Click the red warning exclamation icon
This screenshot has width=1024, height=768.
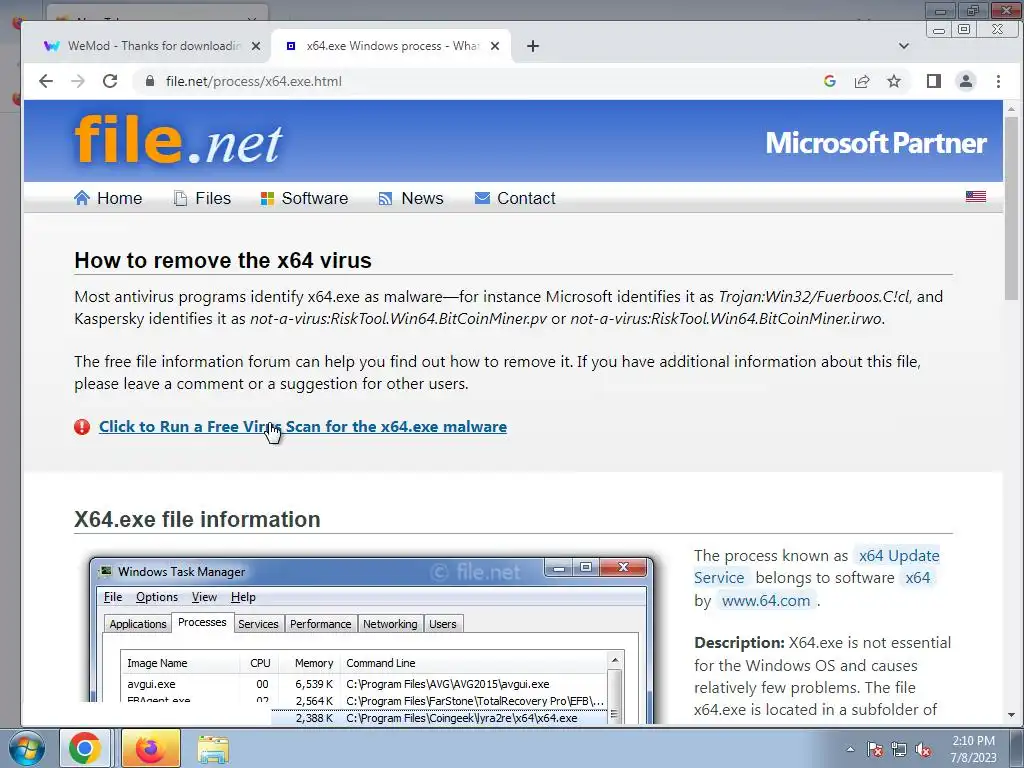click(82, 427)
